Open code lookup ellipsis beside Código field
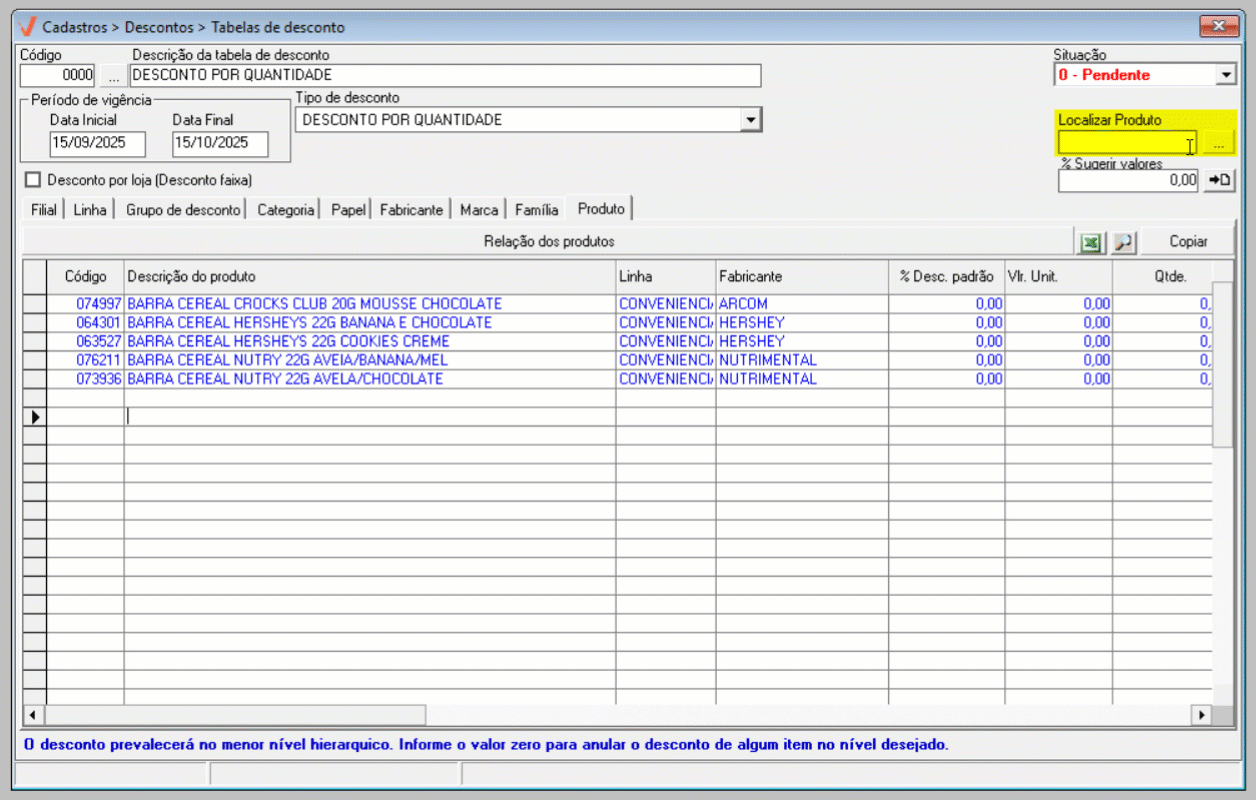Image resolution: width=1256 pixels, height=800 pixels. pyautogui.click(x=113, y=75)
